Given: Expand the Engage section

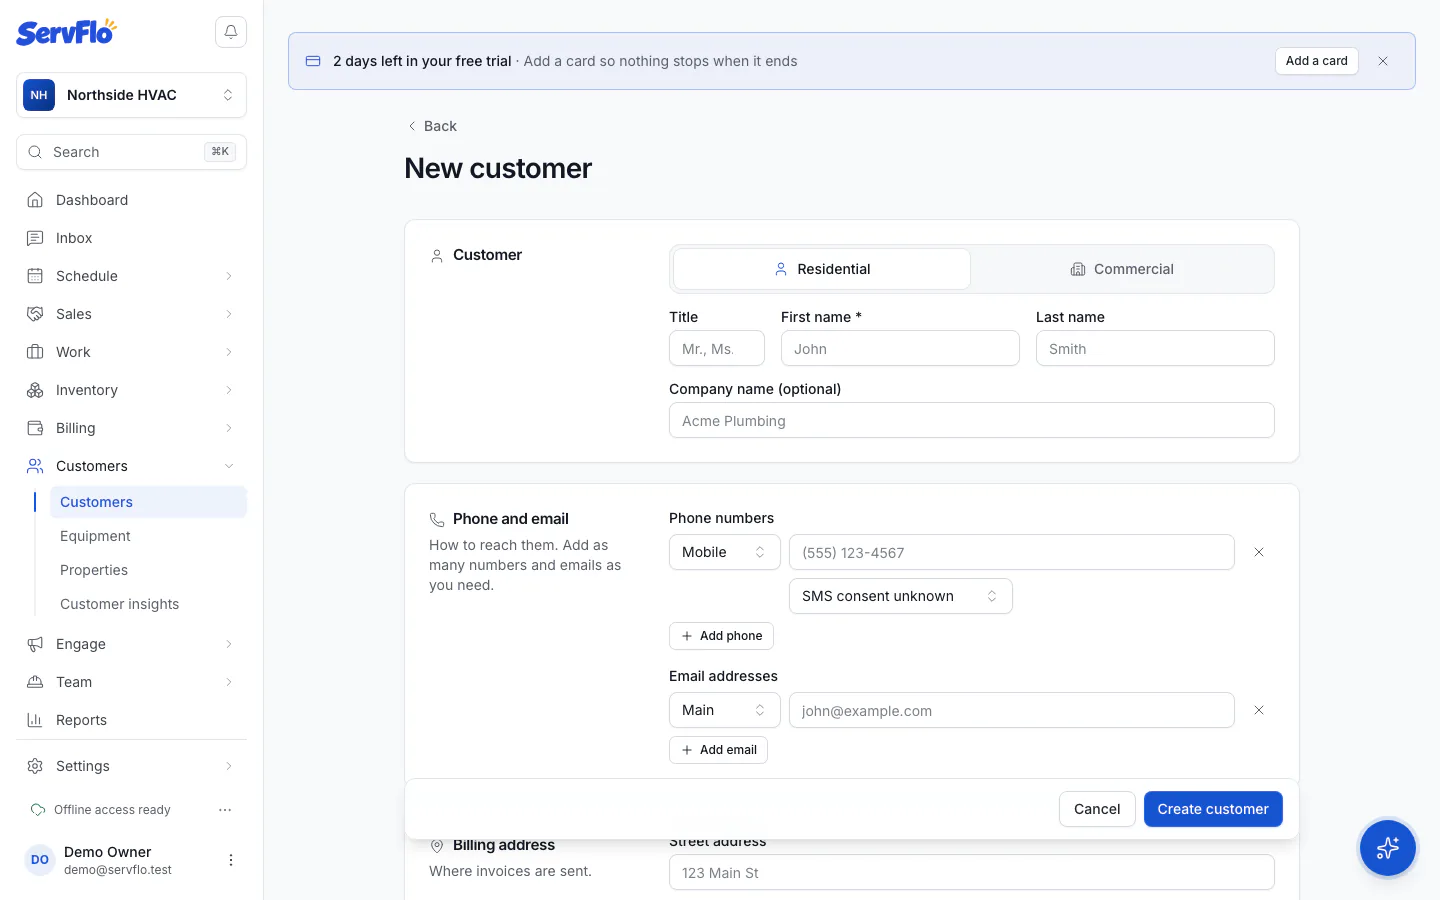Looking at the screenshot, I should 132,644.
